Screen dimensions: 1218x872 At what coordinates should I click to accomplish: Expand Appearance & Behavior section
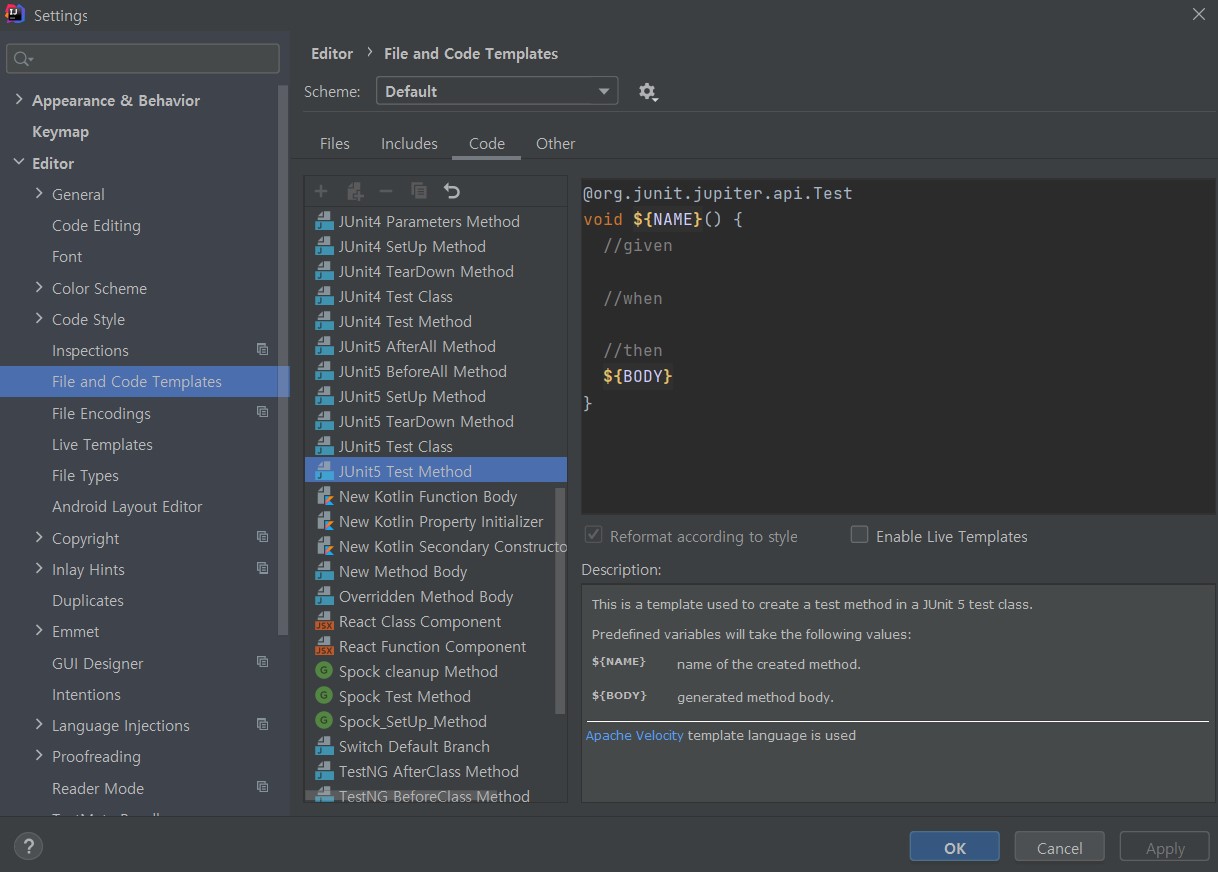point(19,100)
